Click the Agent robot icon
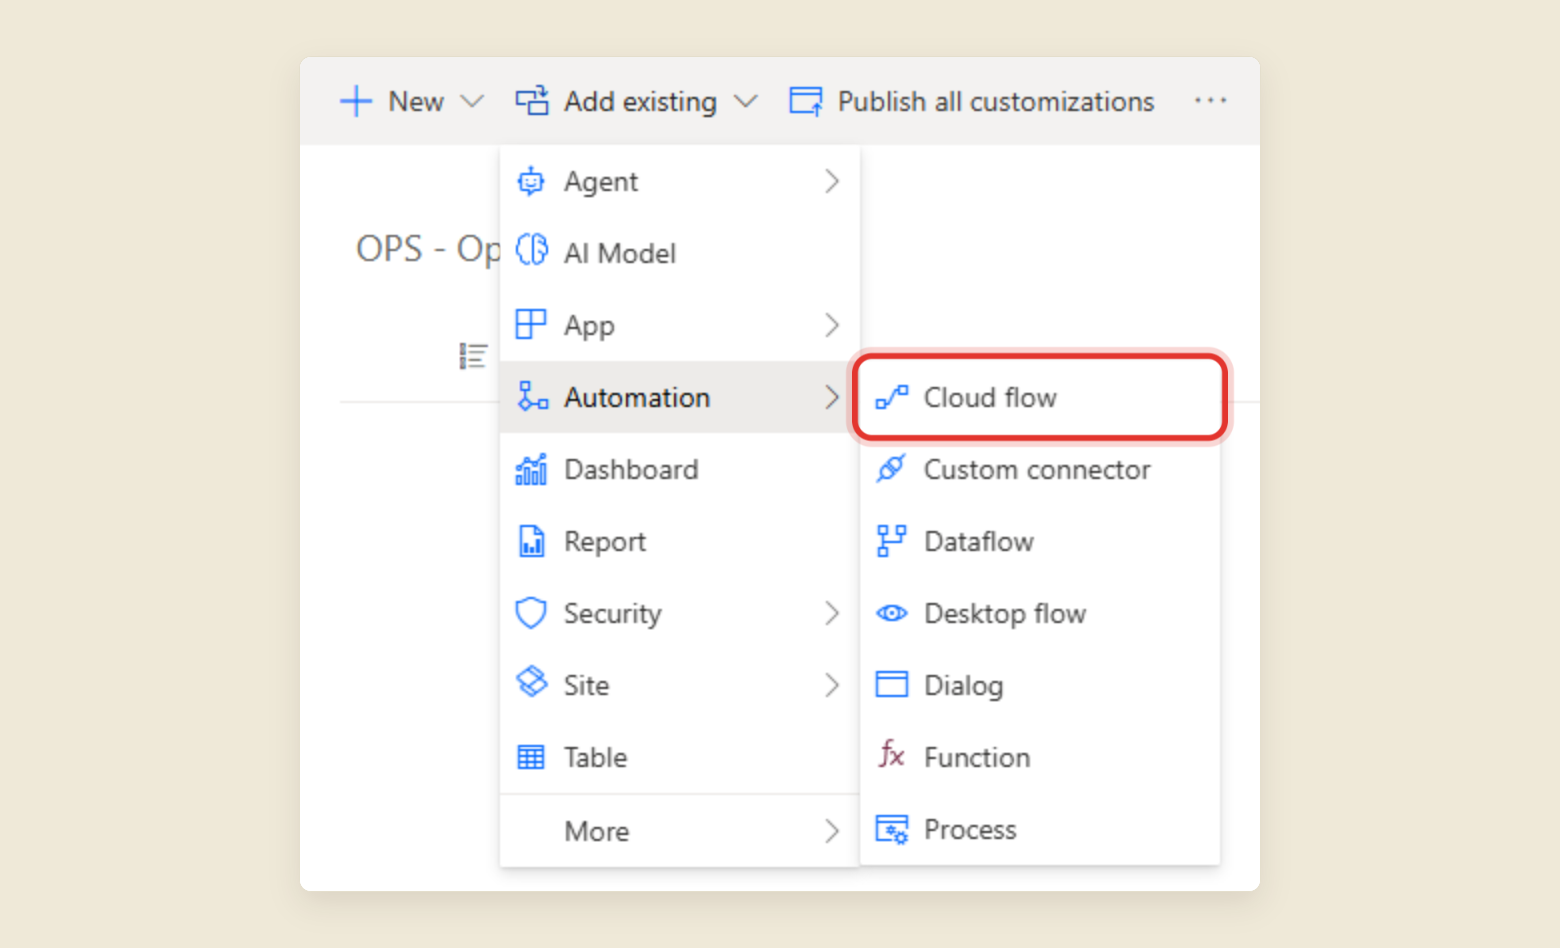Image resolution: width=1560 pixels, height=948 pixels. pos(531,181)
